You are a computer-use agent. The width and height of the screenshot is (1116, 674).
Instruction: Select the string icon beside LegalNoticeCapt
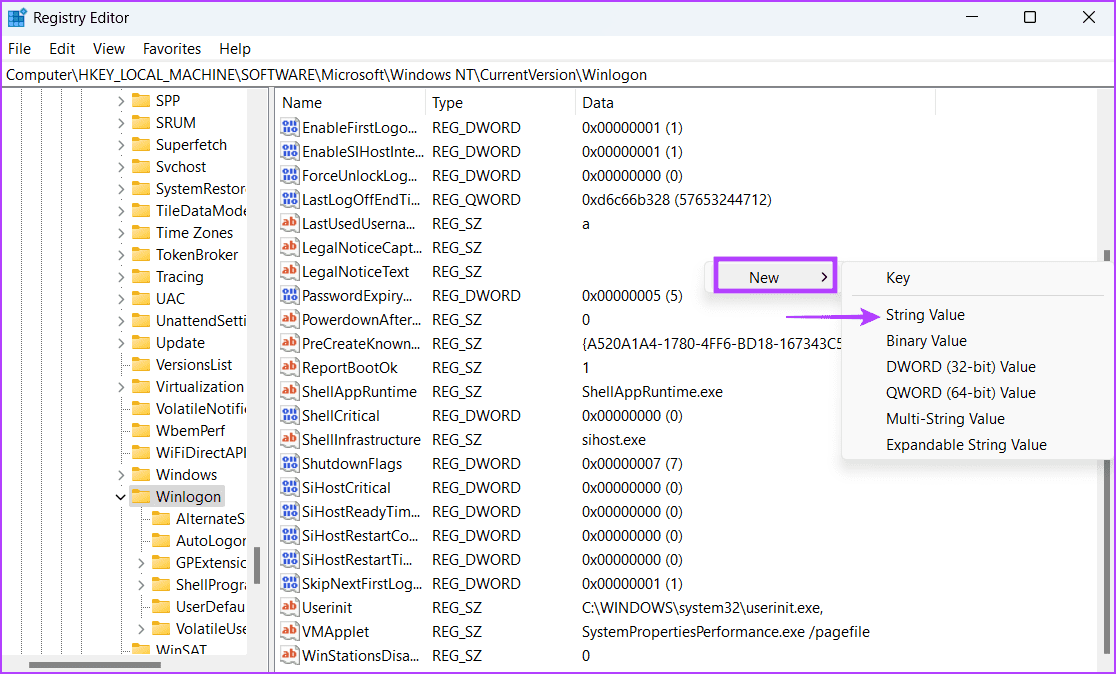click(x=289, y=248)
